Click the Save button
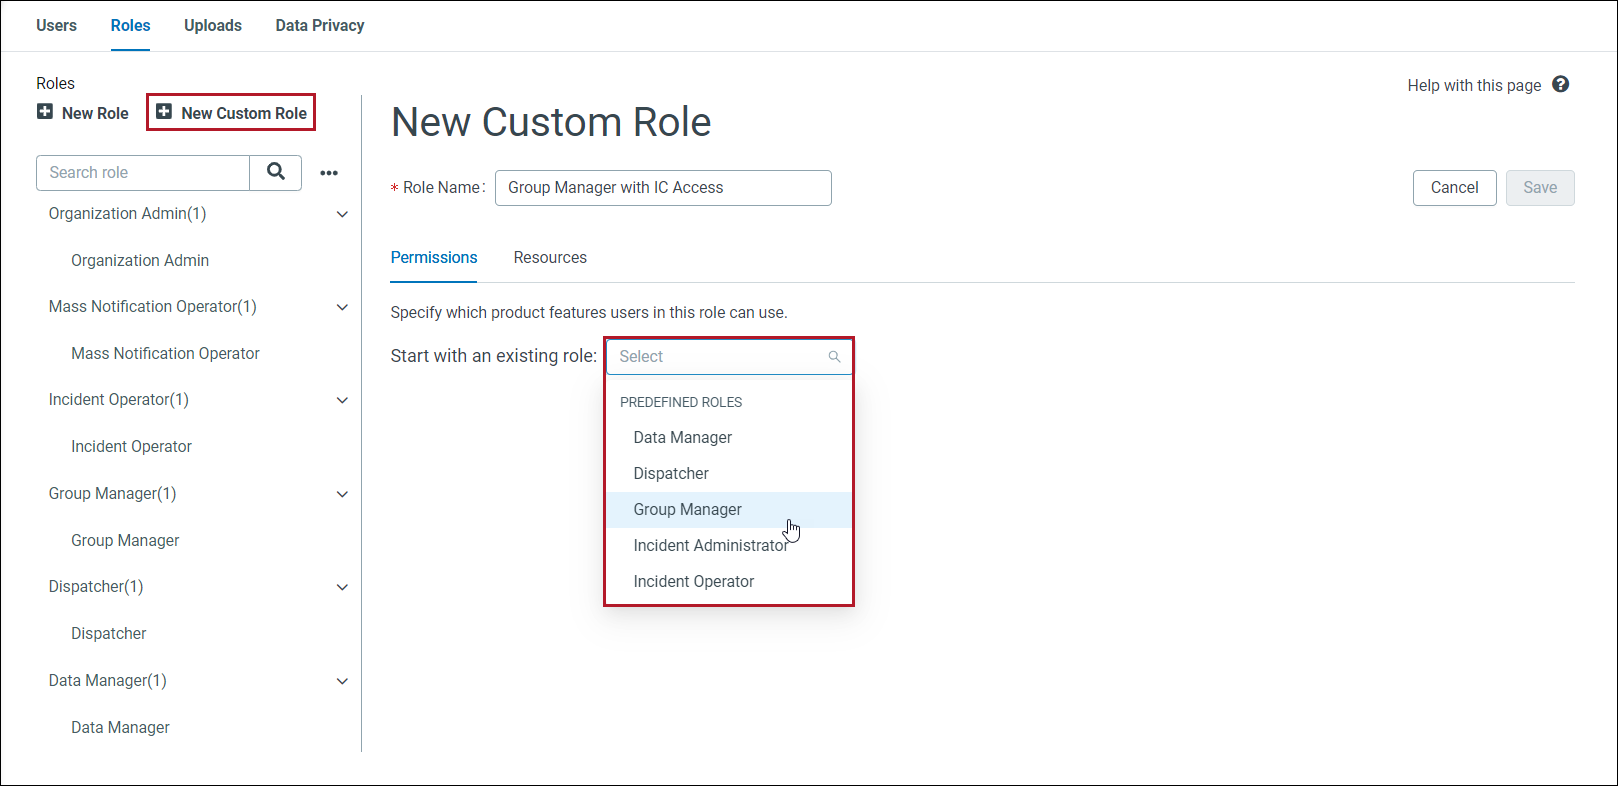 pyautogui.click(x=1539, y=188)
